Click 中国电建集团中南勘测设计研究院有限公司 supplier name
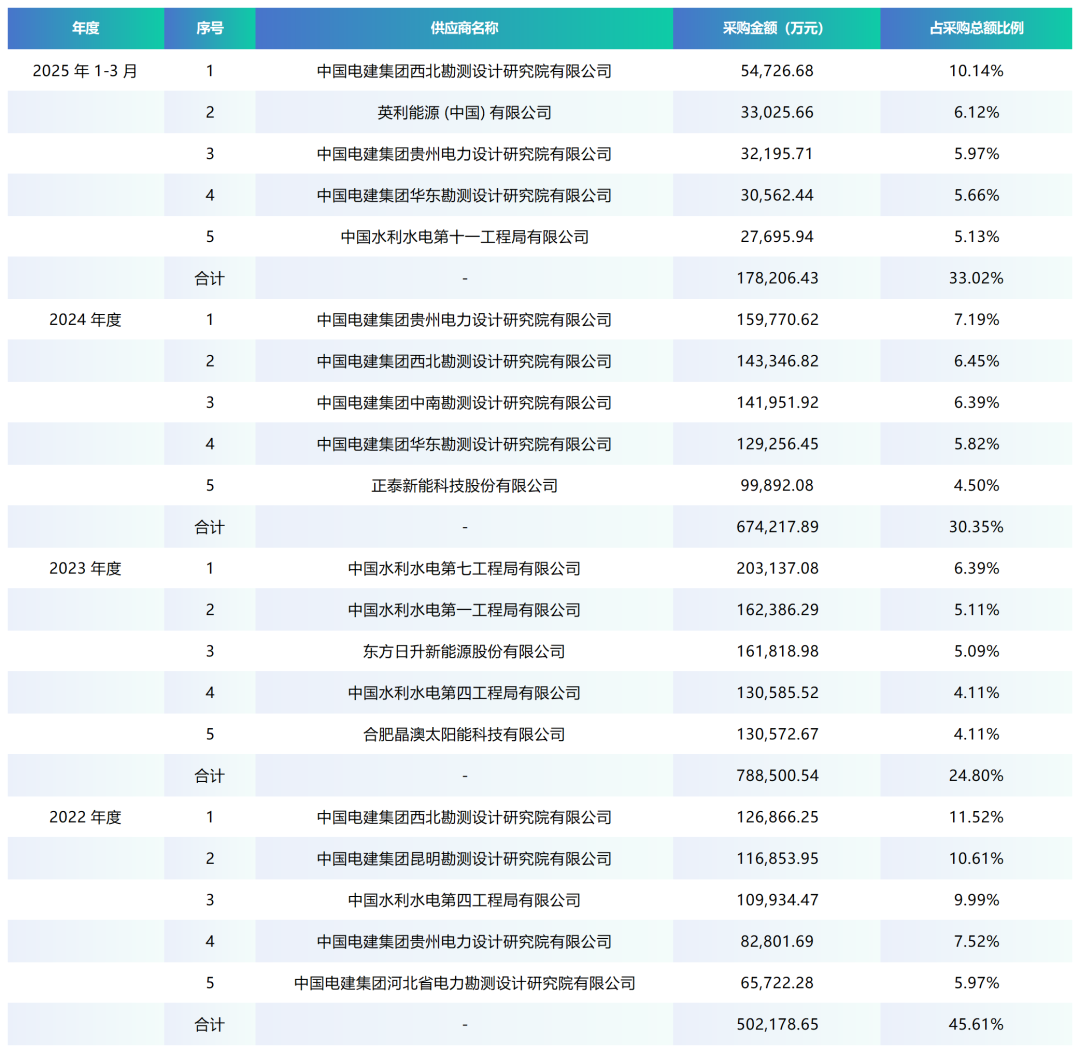Screen dimensions: 1080x1053 click(x=464, y=402)
